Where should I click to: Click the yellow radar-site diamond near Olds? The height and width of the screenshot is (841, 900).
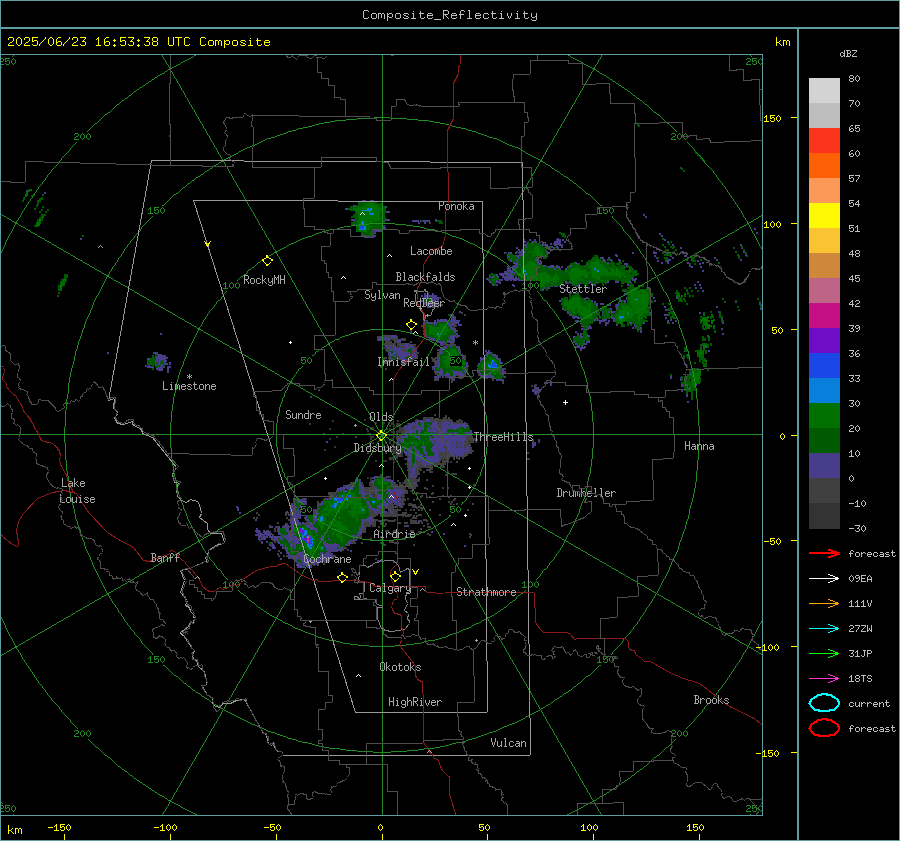click(381, 436)
